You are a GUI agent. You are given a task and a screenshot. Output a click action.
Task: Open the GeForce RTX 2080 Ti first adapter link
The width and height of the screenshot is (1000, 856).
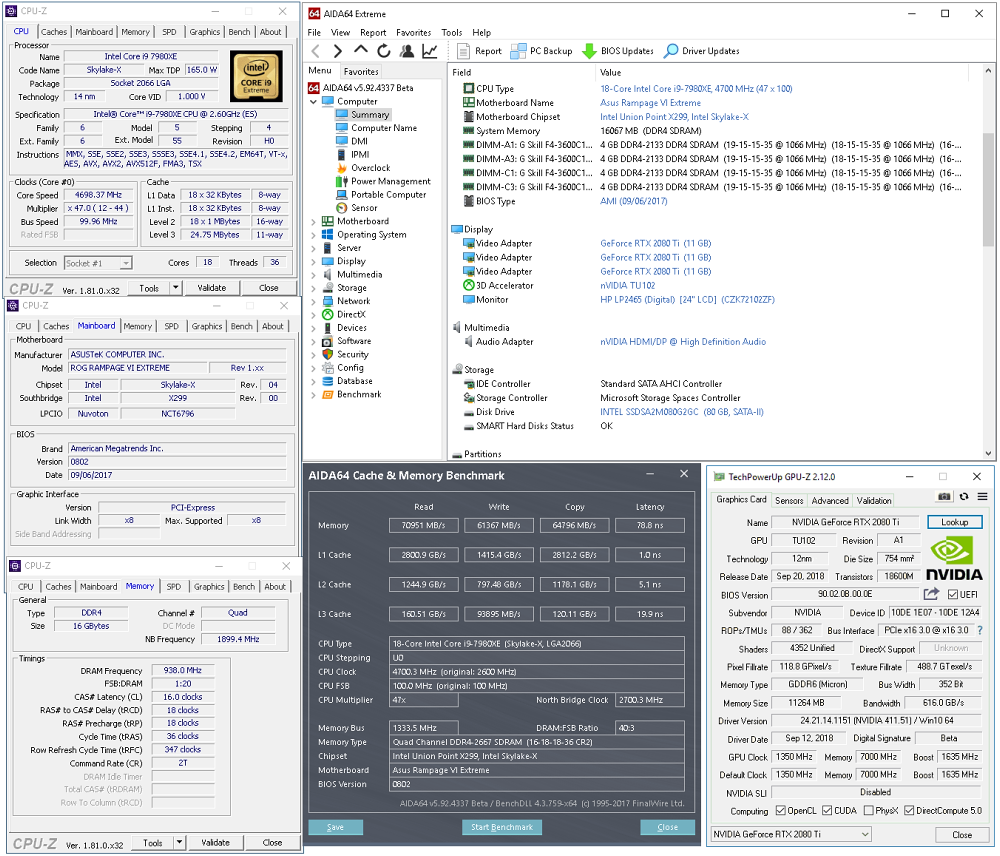click(x=655, y=243)
